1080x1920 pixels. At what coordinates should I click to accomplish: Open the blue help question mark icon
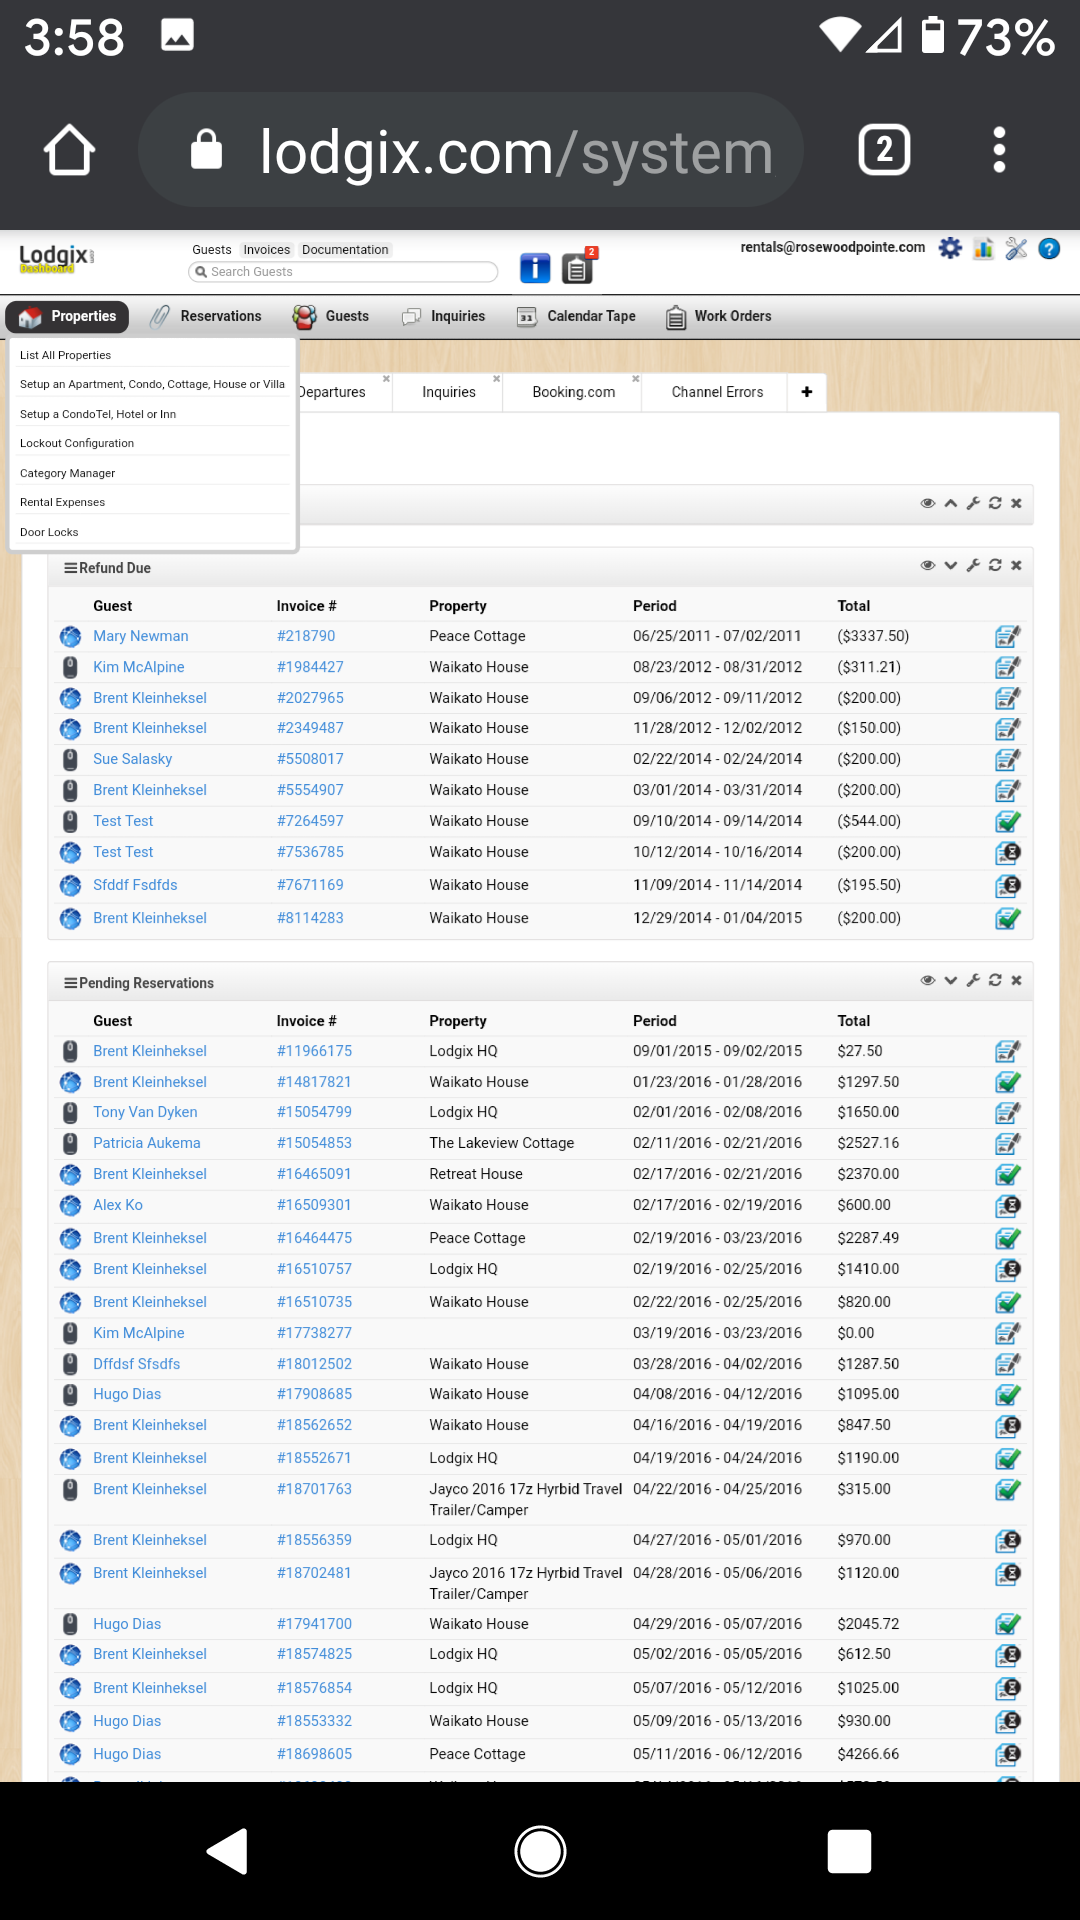pyautogui.click(x=1049, y=248)
